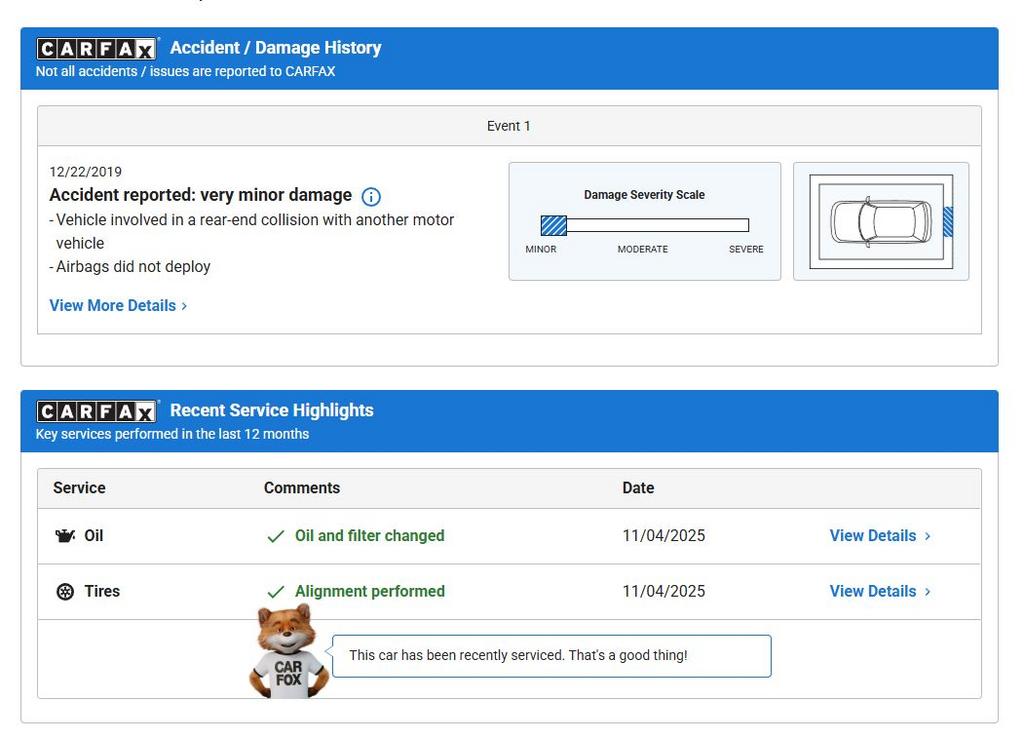
Task: Expand Tires row using its View Details chevron
Action: click(x=928, y=592)
